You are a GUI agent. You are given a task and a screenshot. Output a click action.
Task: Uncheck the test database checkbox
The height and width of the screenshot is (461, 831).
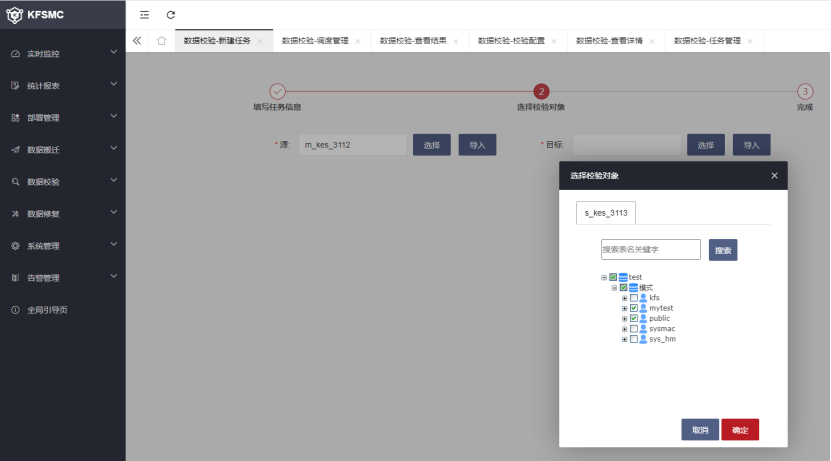[x=613, y=277]
